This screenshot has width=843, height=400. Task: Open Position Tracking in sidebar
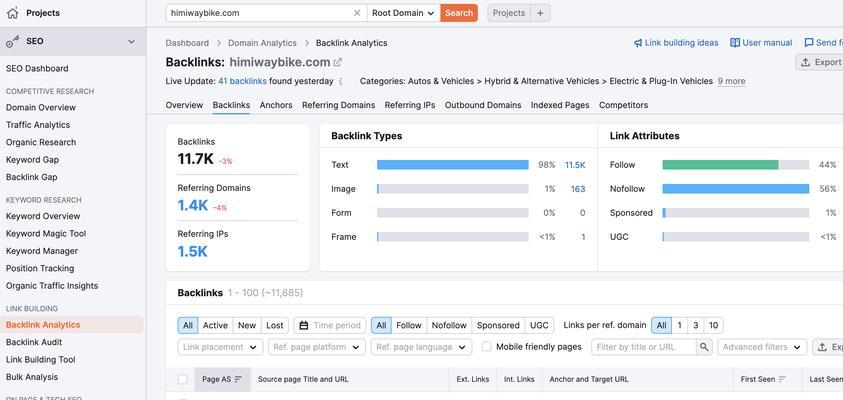click(40, 269)
